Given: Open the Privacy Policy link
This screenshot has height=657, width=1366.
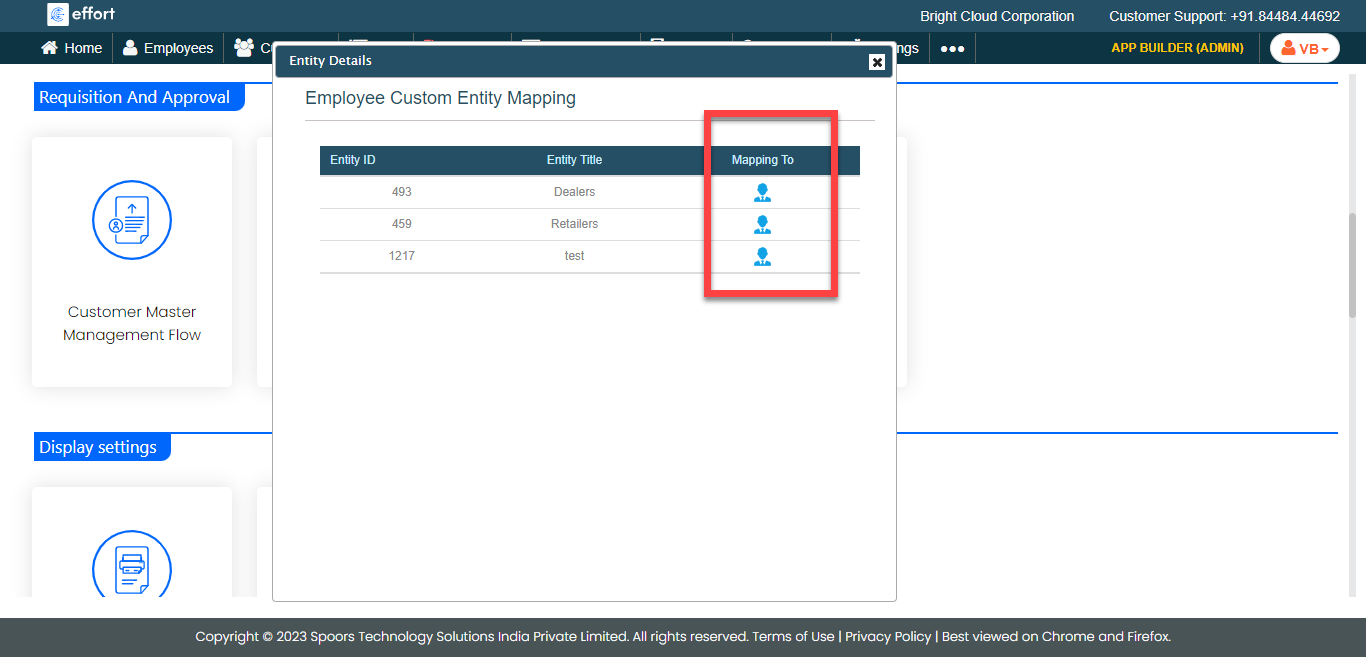Looking at the screenshot, I should 888,637.
